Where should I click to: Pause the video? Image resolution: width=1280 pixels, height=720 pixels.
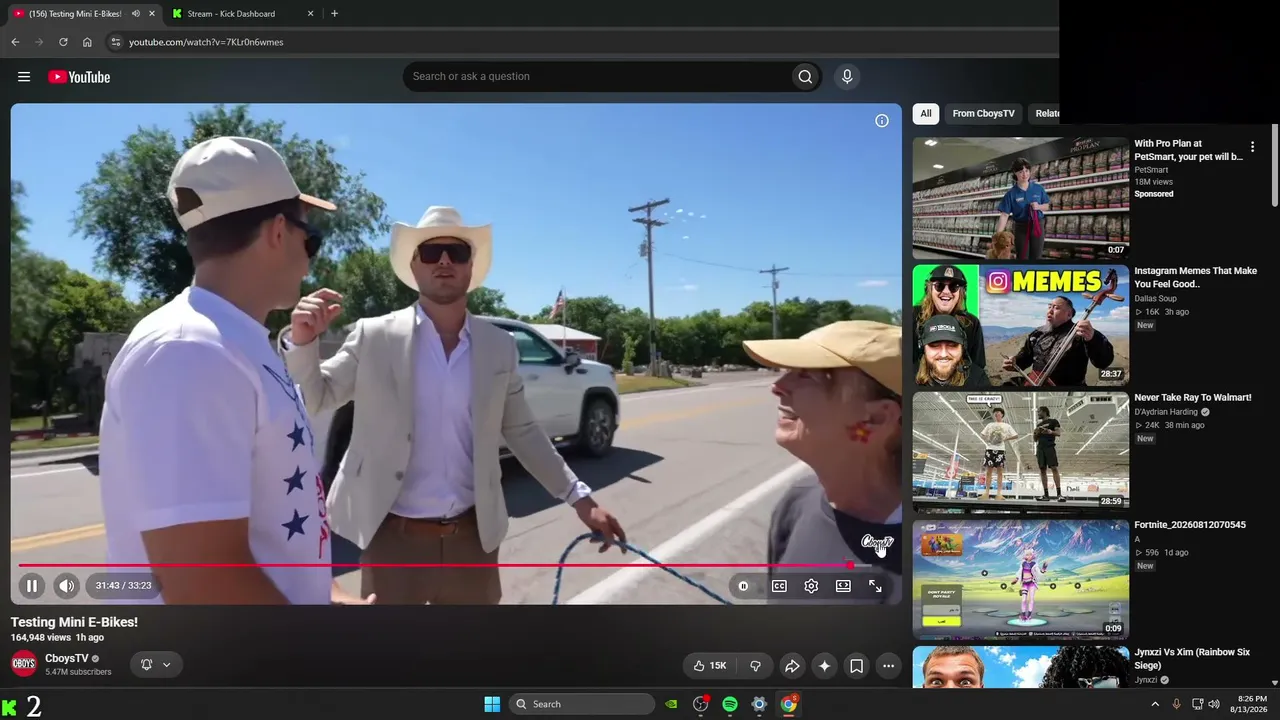coord(32,586)
